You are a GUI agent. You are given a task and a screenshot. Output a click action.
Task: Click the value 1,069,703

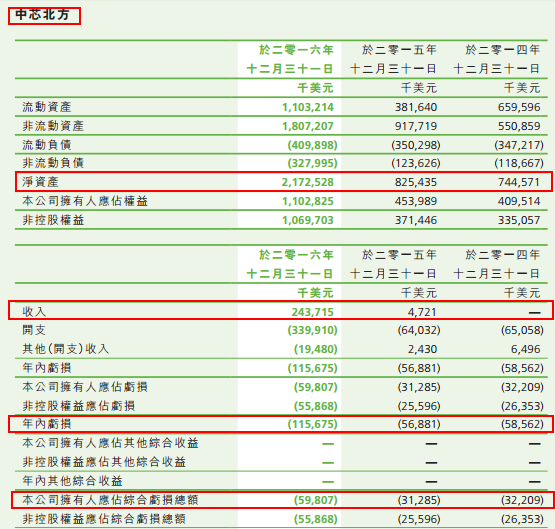click(x=308, y=220)
